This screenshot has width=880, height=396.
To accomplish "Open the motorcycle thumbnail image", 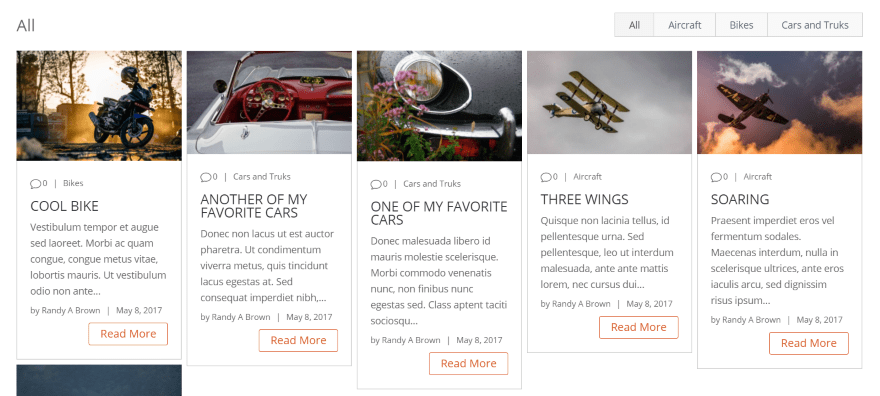I will click(x=99, y=106).
